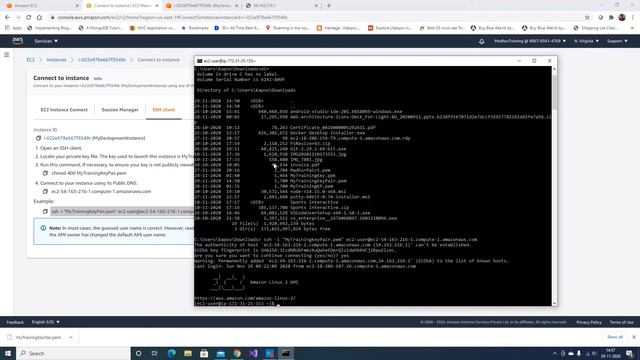
Task: Open the Windows notification center
Action: point(630,353)
